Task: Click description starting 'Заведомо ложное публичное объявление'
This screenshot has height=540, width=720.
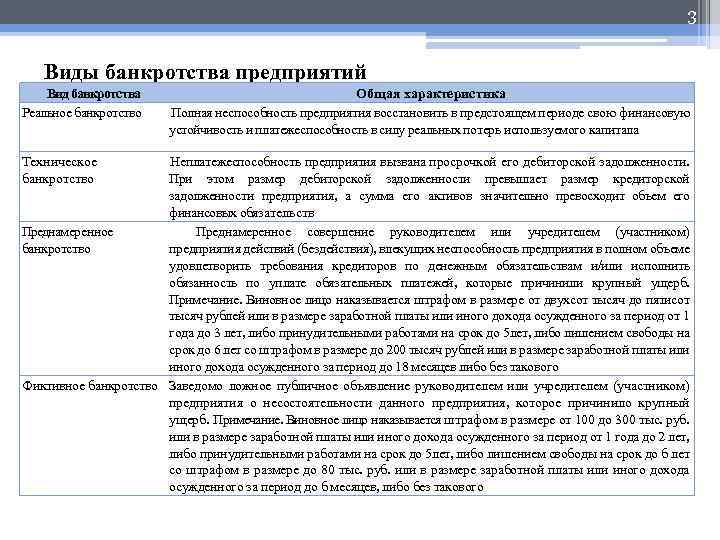Action: coord(429,437)
